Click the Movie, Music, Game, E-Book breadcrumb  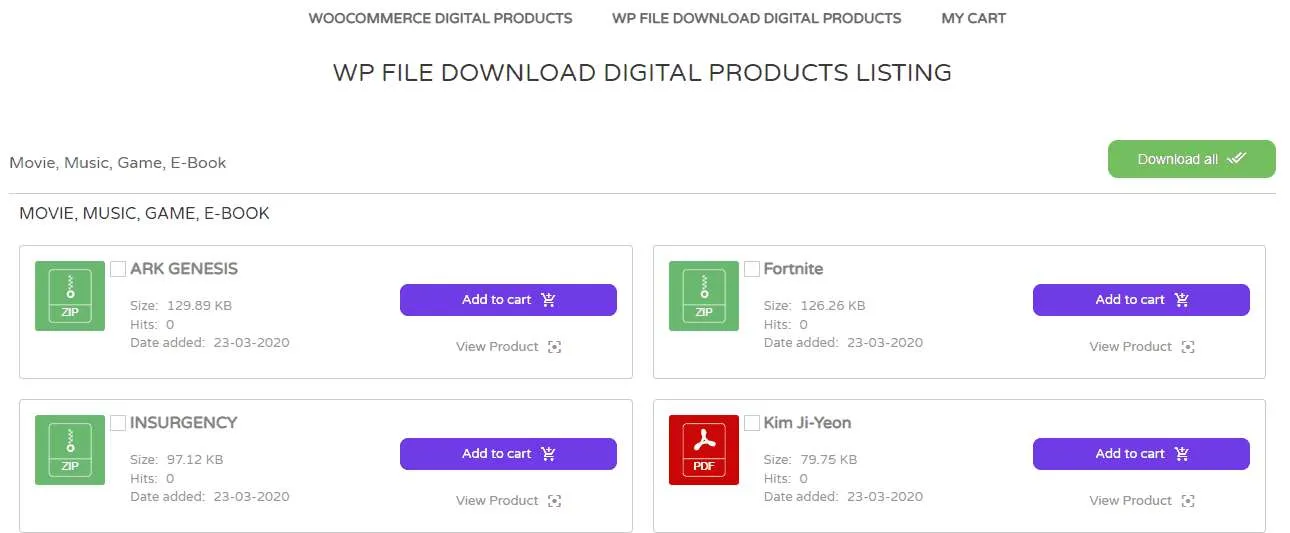click(x=118, y=163)
